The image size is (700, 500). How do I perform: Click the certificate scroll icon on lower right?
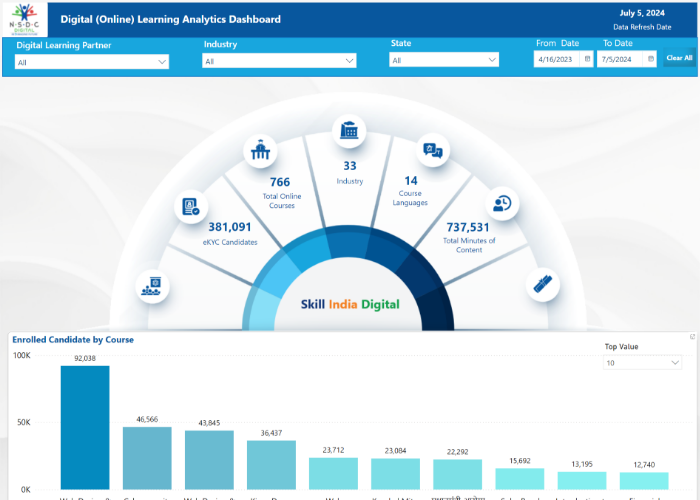click(x=543, y=284)
